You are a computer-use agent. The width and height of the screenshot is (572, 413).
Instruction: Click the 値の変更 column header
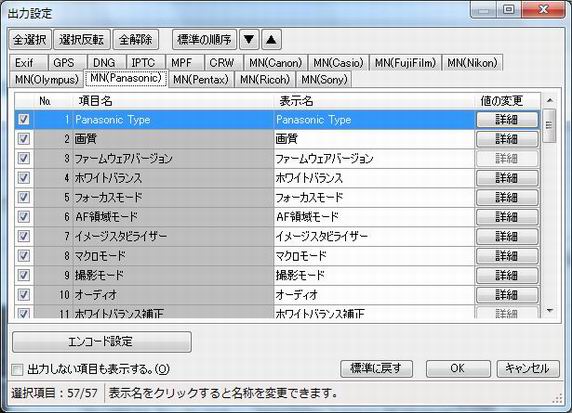coord(507,101)
